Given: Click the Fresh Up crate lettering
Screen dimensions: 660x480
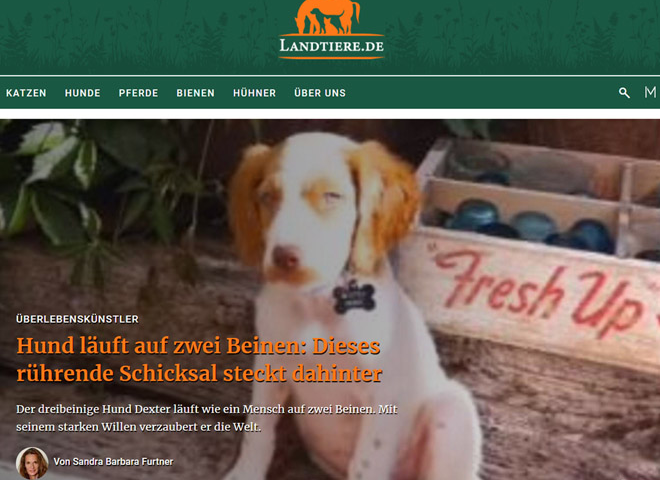Looking at the screenshot, I should pyautogui.click(x=541, y=293).
